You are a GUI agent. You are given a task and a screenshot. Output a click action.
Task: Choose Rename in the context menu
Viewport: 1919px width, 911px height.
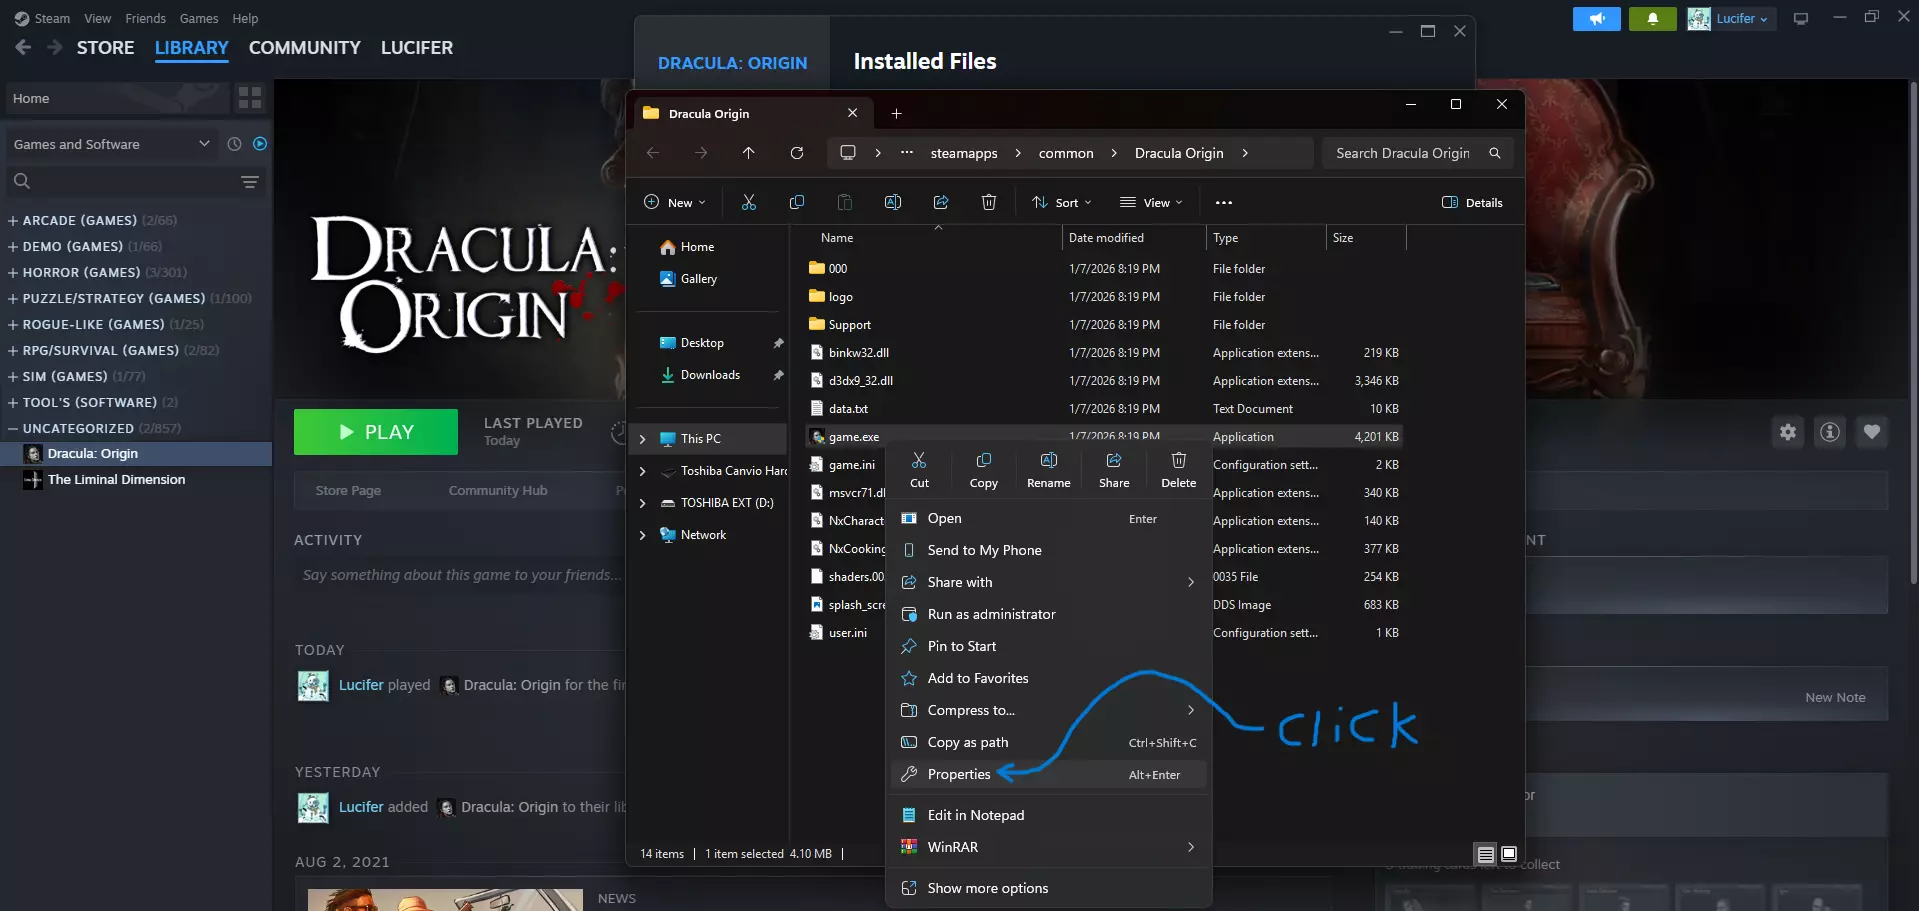click(x=1049, y=469)
